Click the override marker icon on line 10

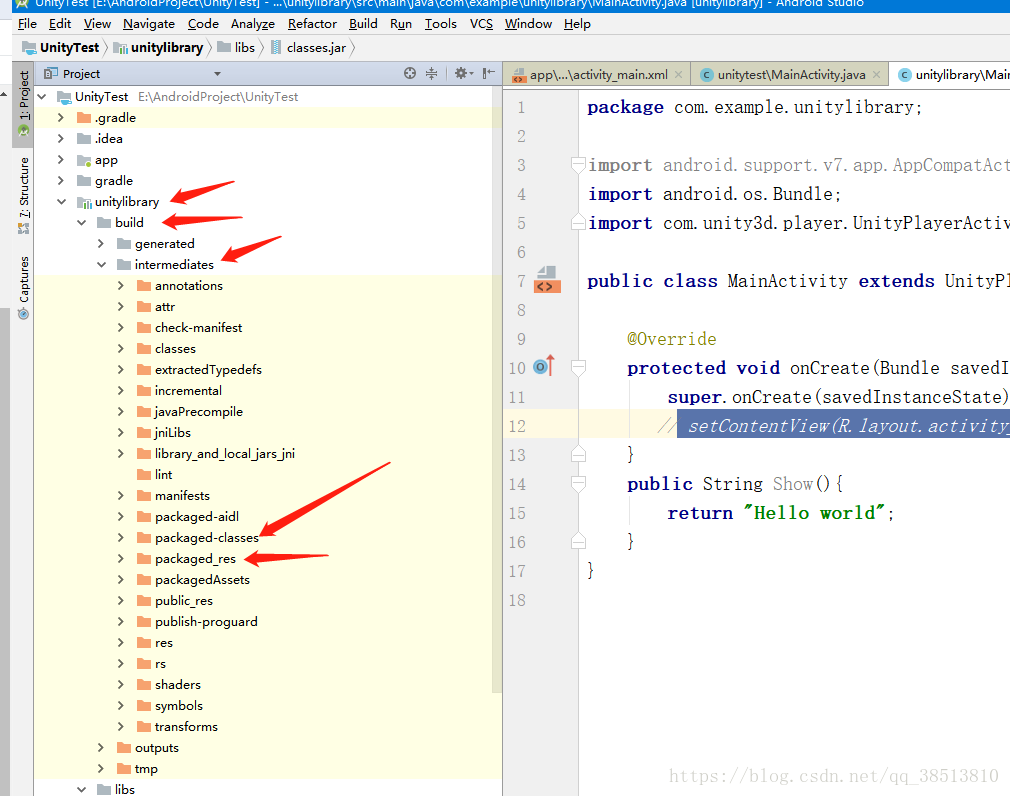(x=544, y=366)
